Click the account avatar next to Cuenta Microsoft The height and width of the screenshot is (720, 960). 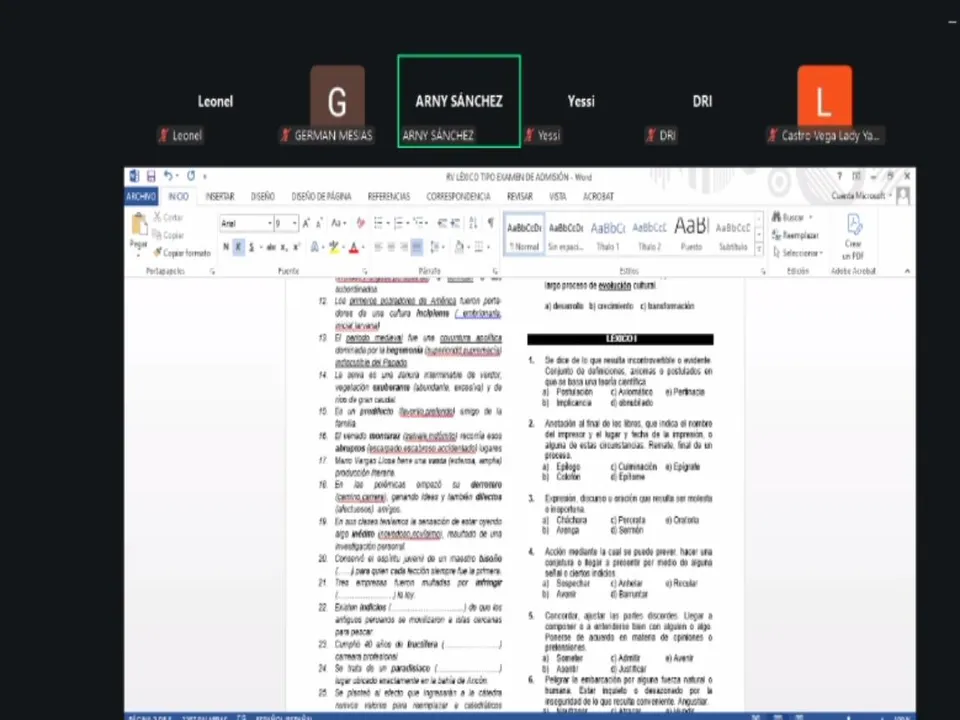point(902,196)
